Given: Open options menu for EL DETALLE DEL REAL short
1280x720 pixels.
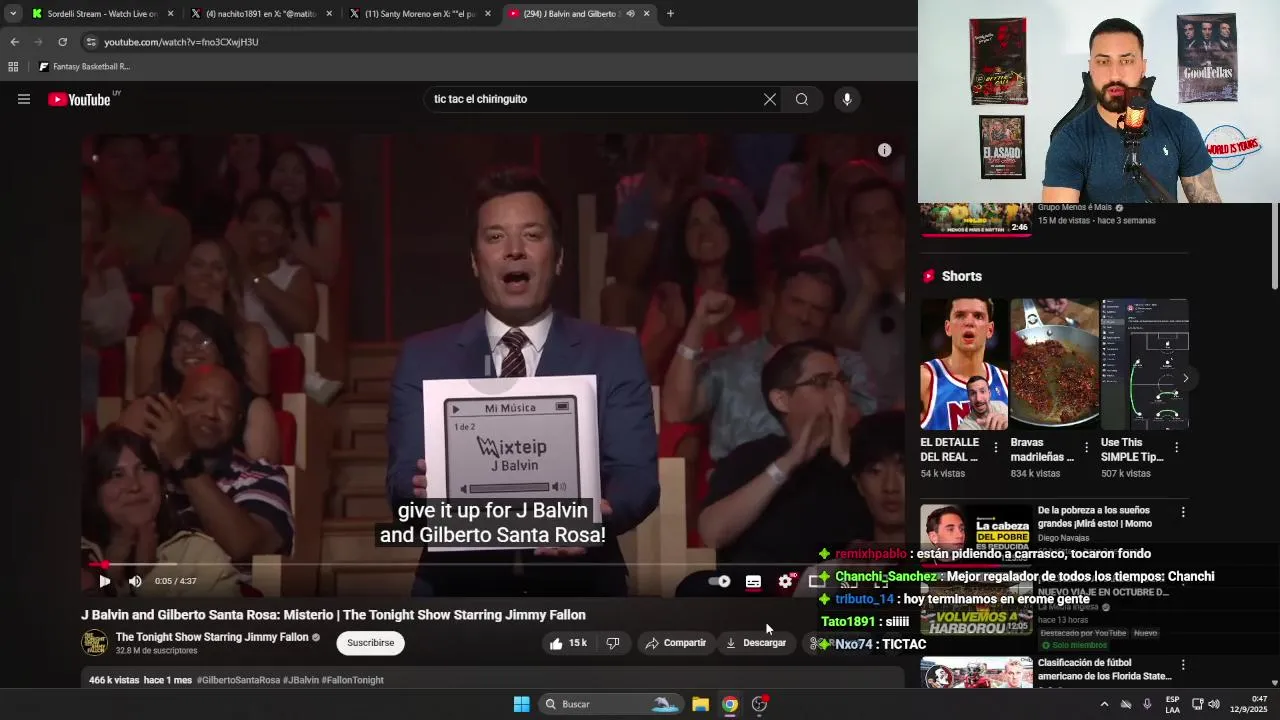Looking at the screenshot, I should pyautogui.click(x=995, y=448).
